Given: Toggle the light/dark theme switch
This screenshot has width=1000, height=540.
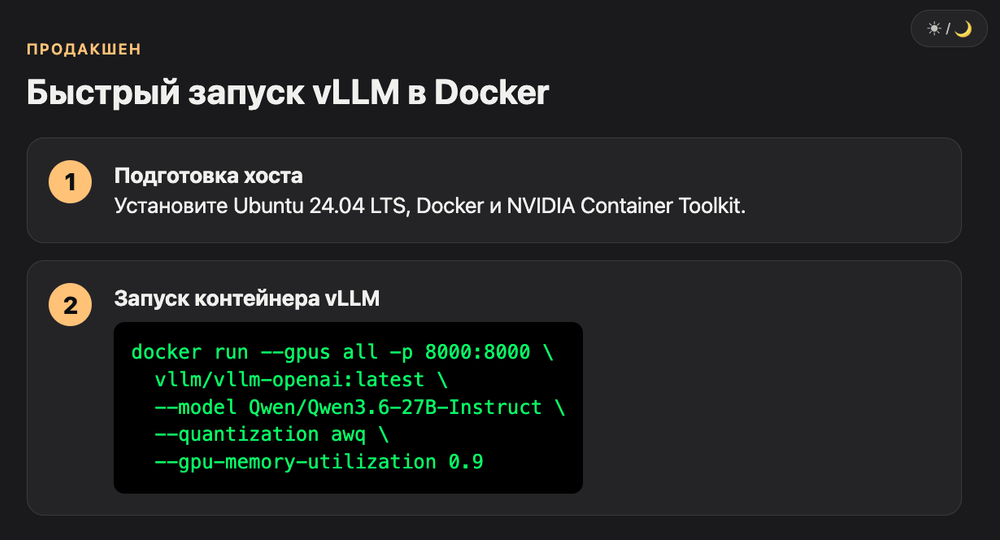Looking at the screenshot, I should tap(948, 29).
